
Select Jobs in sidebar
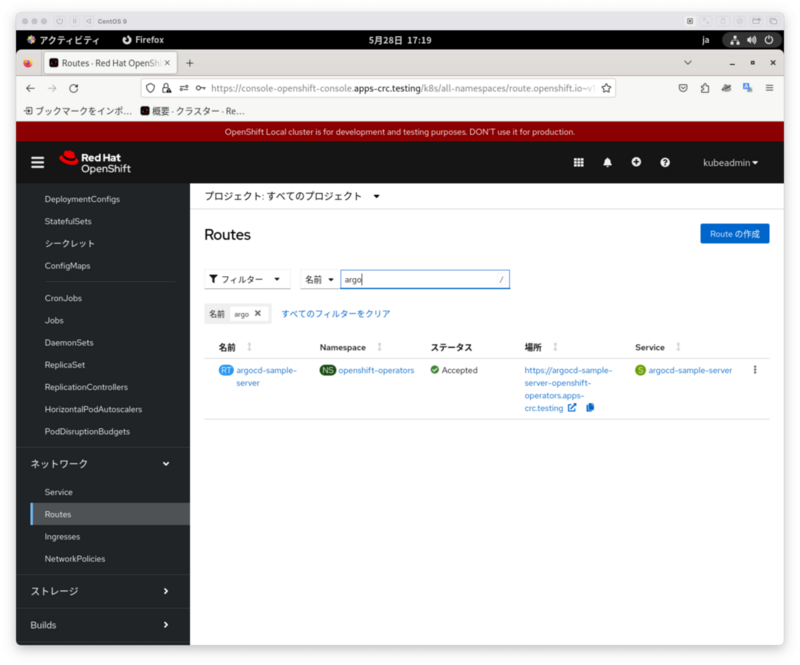point(54,320)
